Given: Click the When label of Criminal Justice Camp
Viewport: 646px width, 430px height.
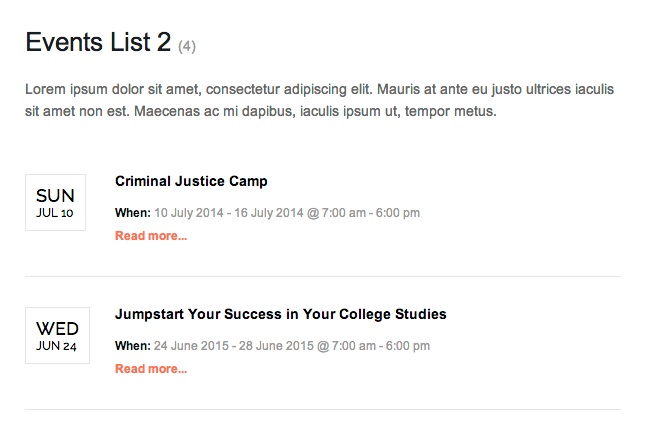Looking at the screenshot, I should 132,213.
